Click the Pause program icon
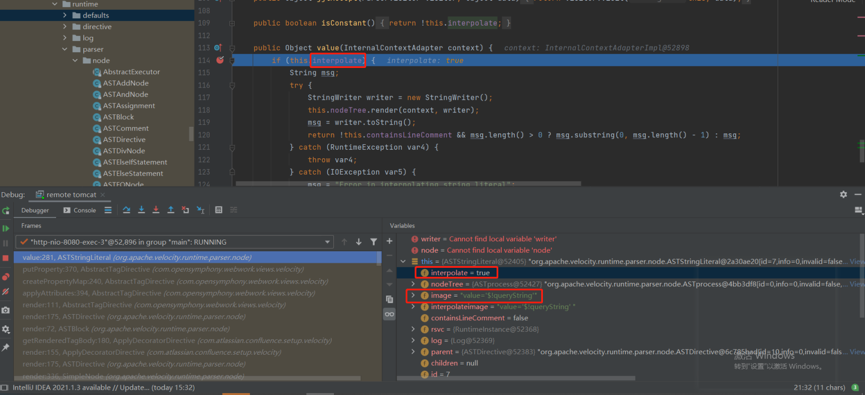865x395 pixels. coord(6,243)
